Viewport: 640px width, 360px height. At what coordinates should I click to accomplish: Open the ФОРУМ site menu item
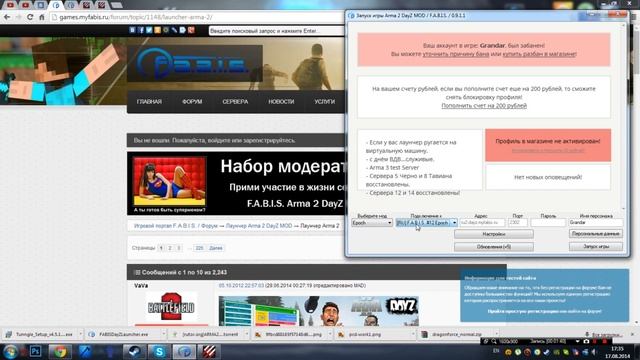tap(192, 102)
